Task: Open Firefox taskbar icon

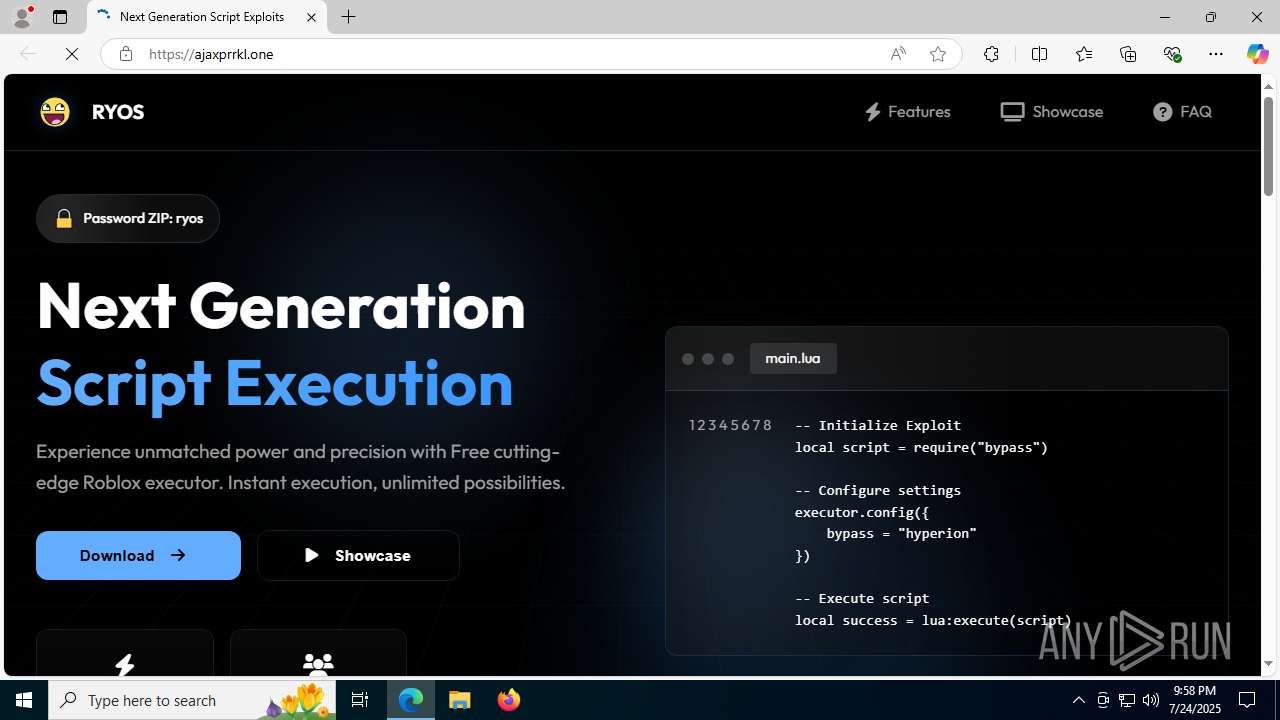Action: tap(509, 700)
